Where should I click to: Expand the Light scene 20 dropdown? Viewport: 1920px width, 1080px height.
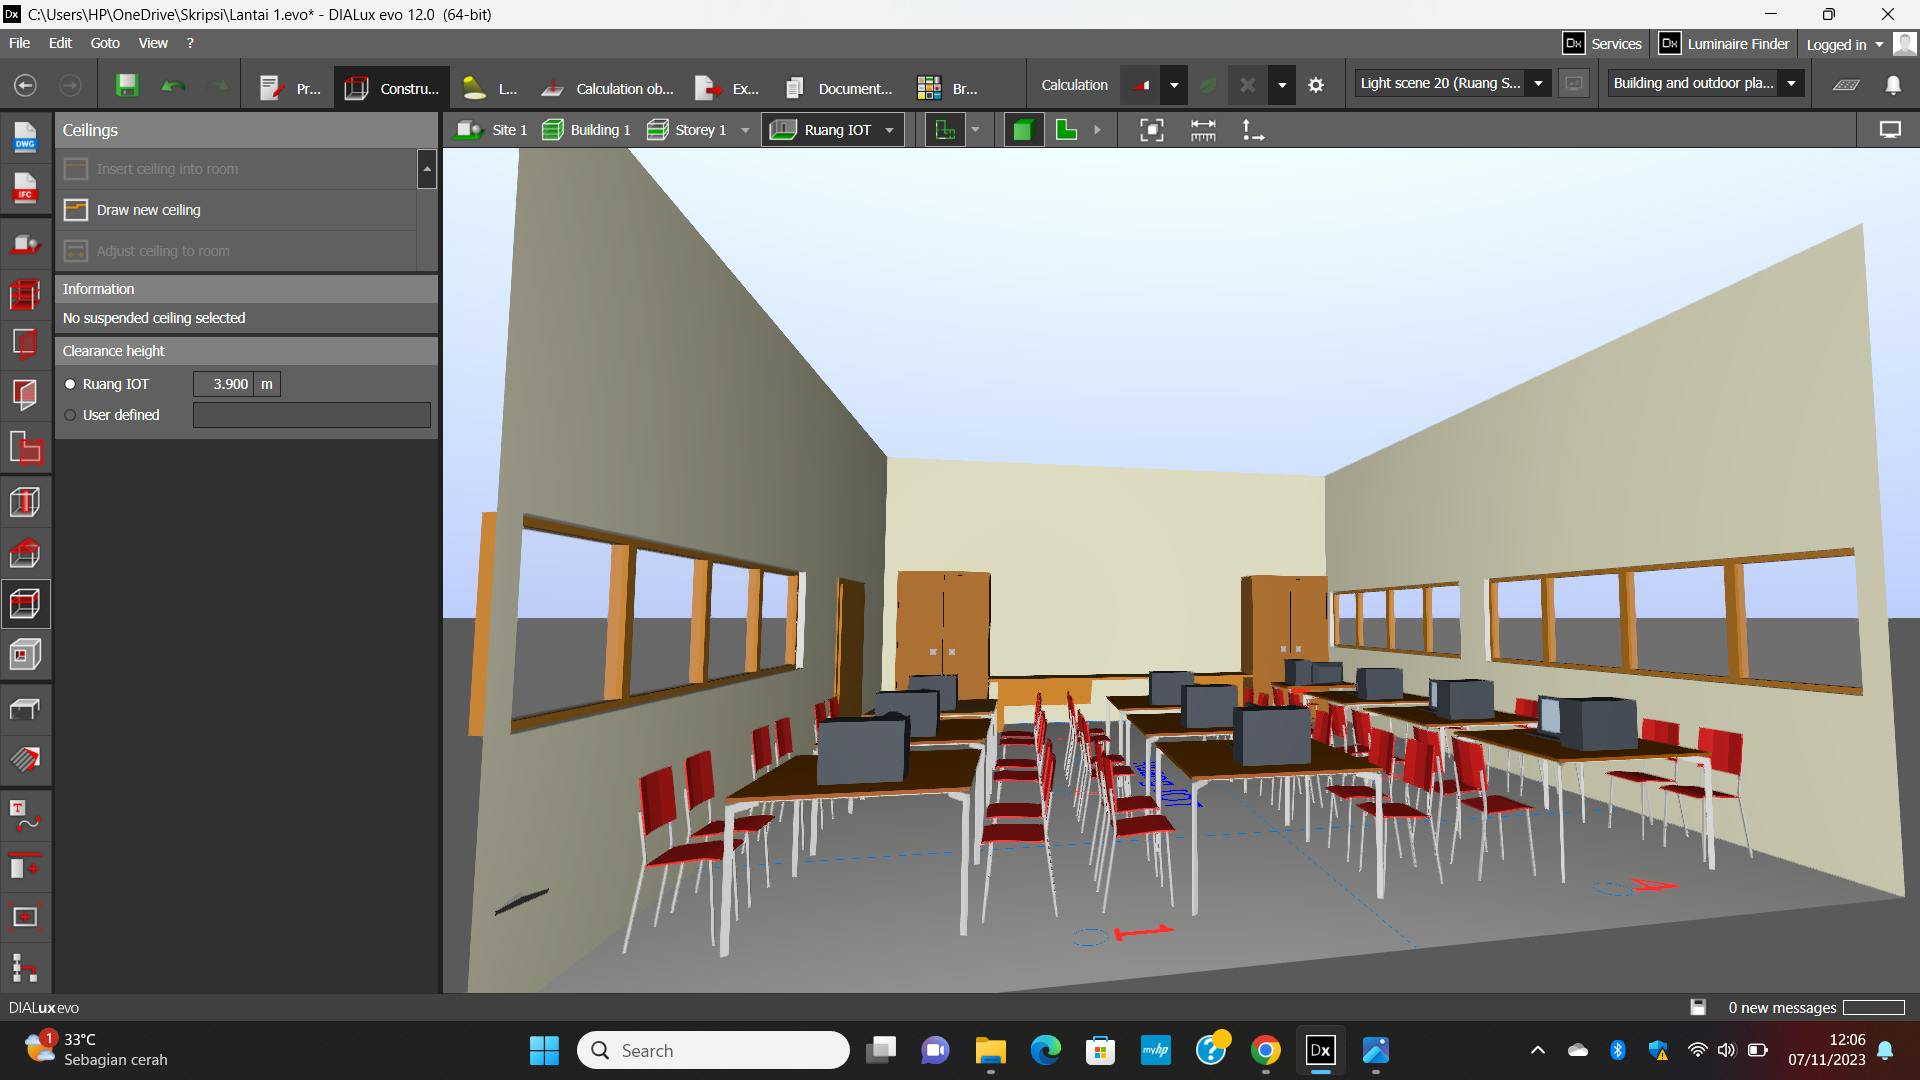point(1538,84)
